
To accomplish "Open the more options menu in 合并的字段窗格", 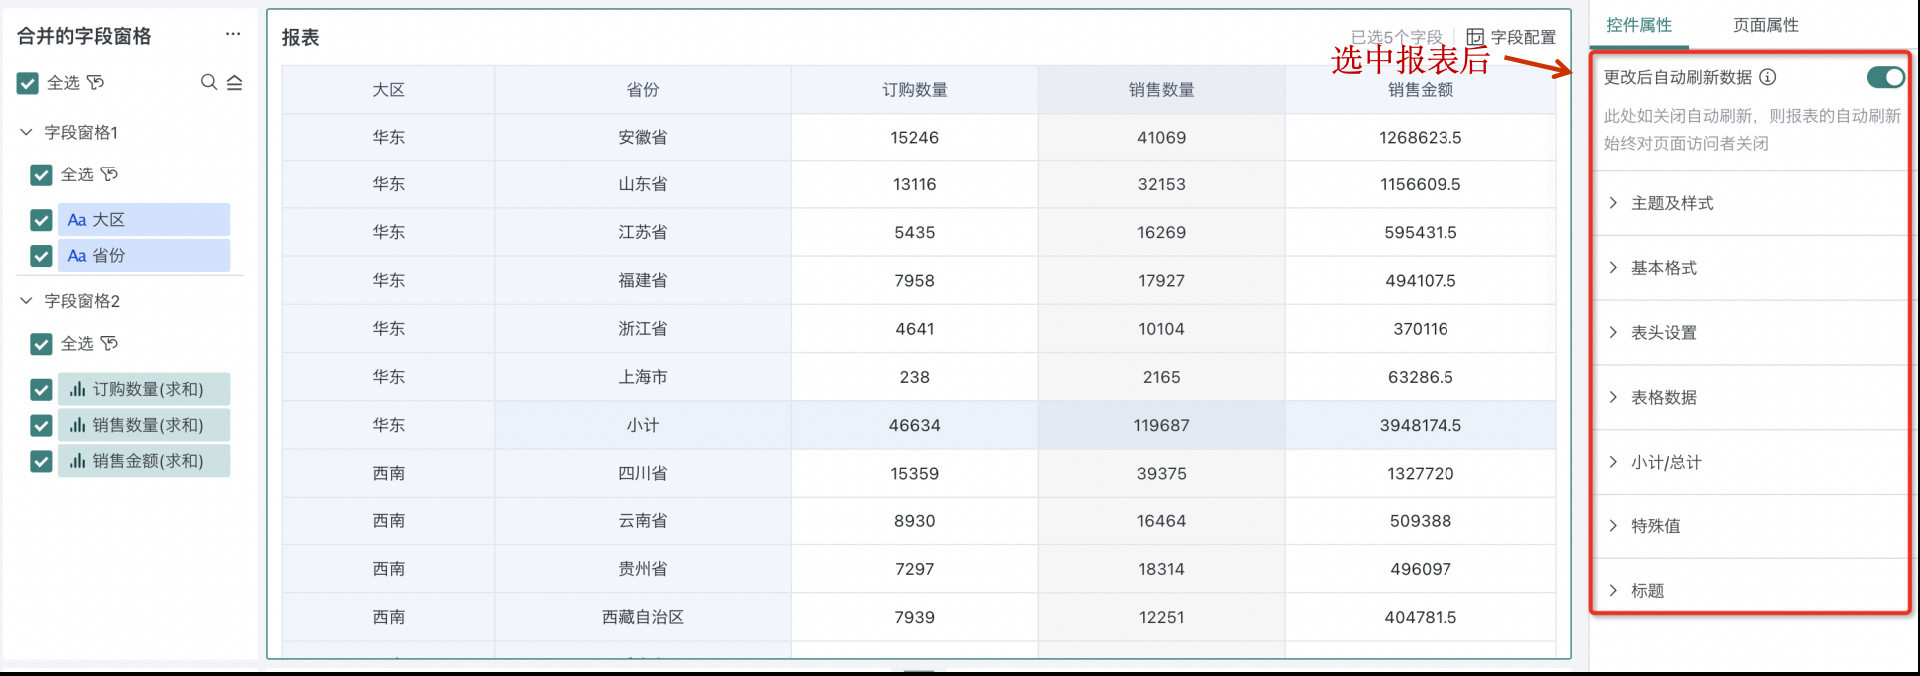I will tap(233, 34).
